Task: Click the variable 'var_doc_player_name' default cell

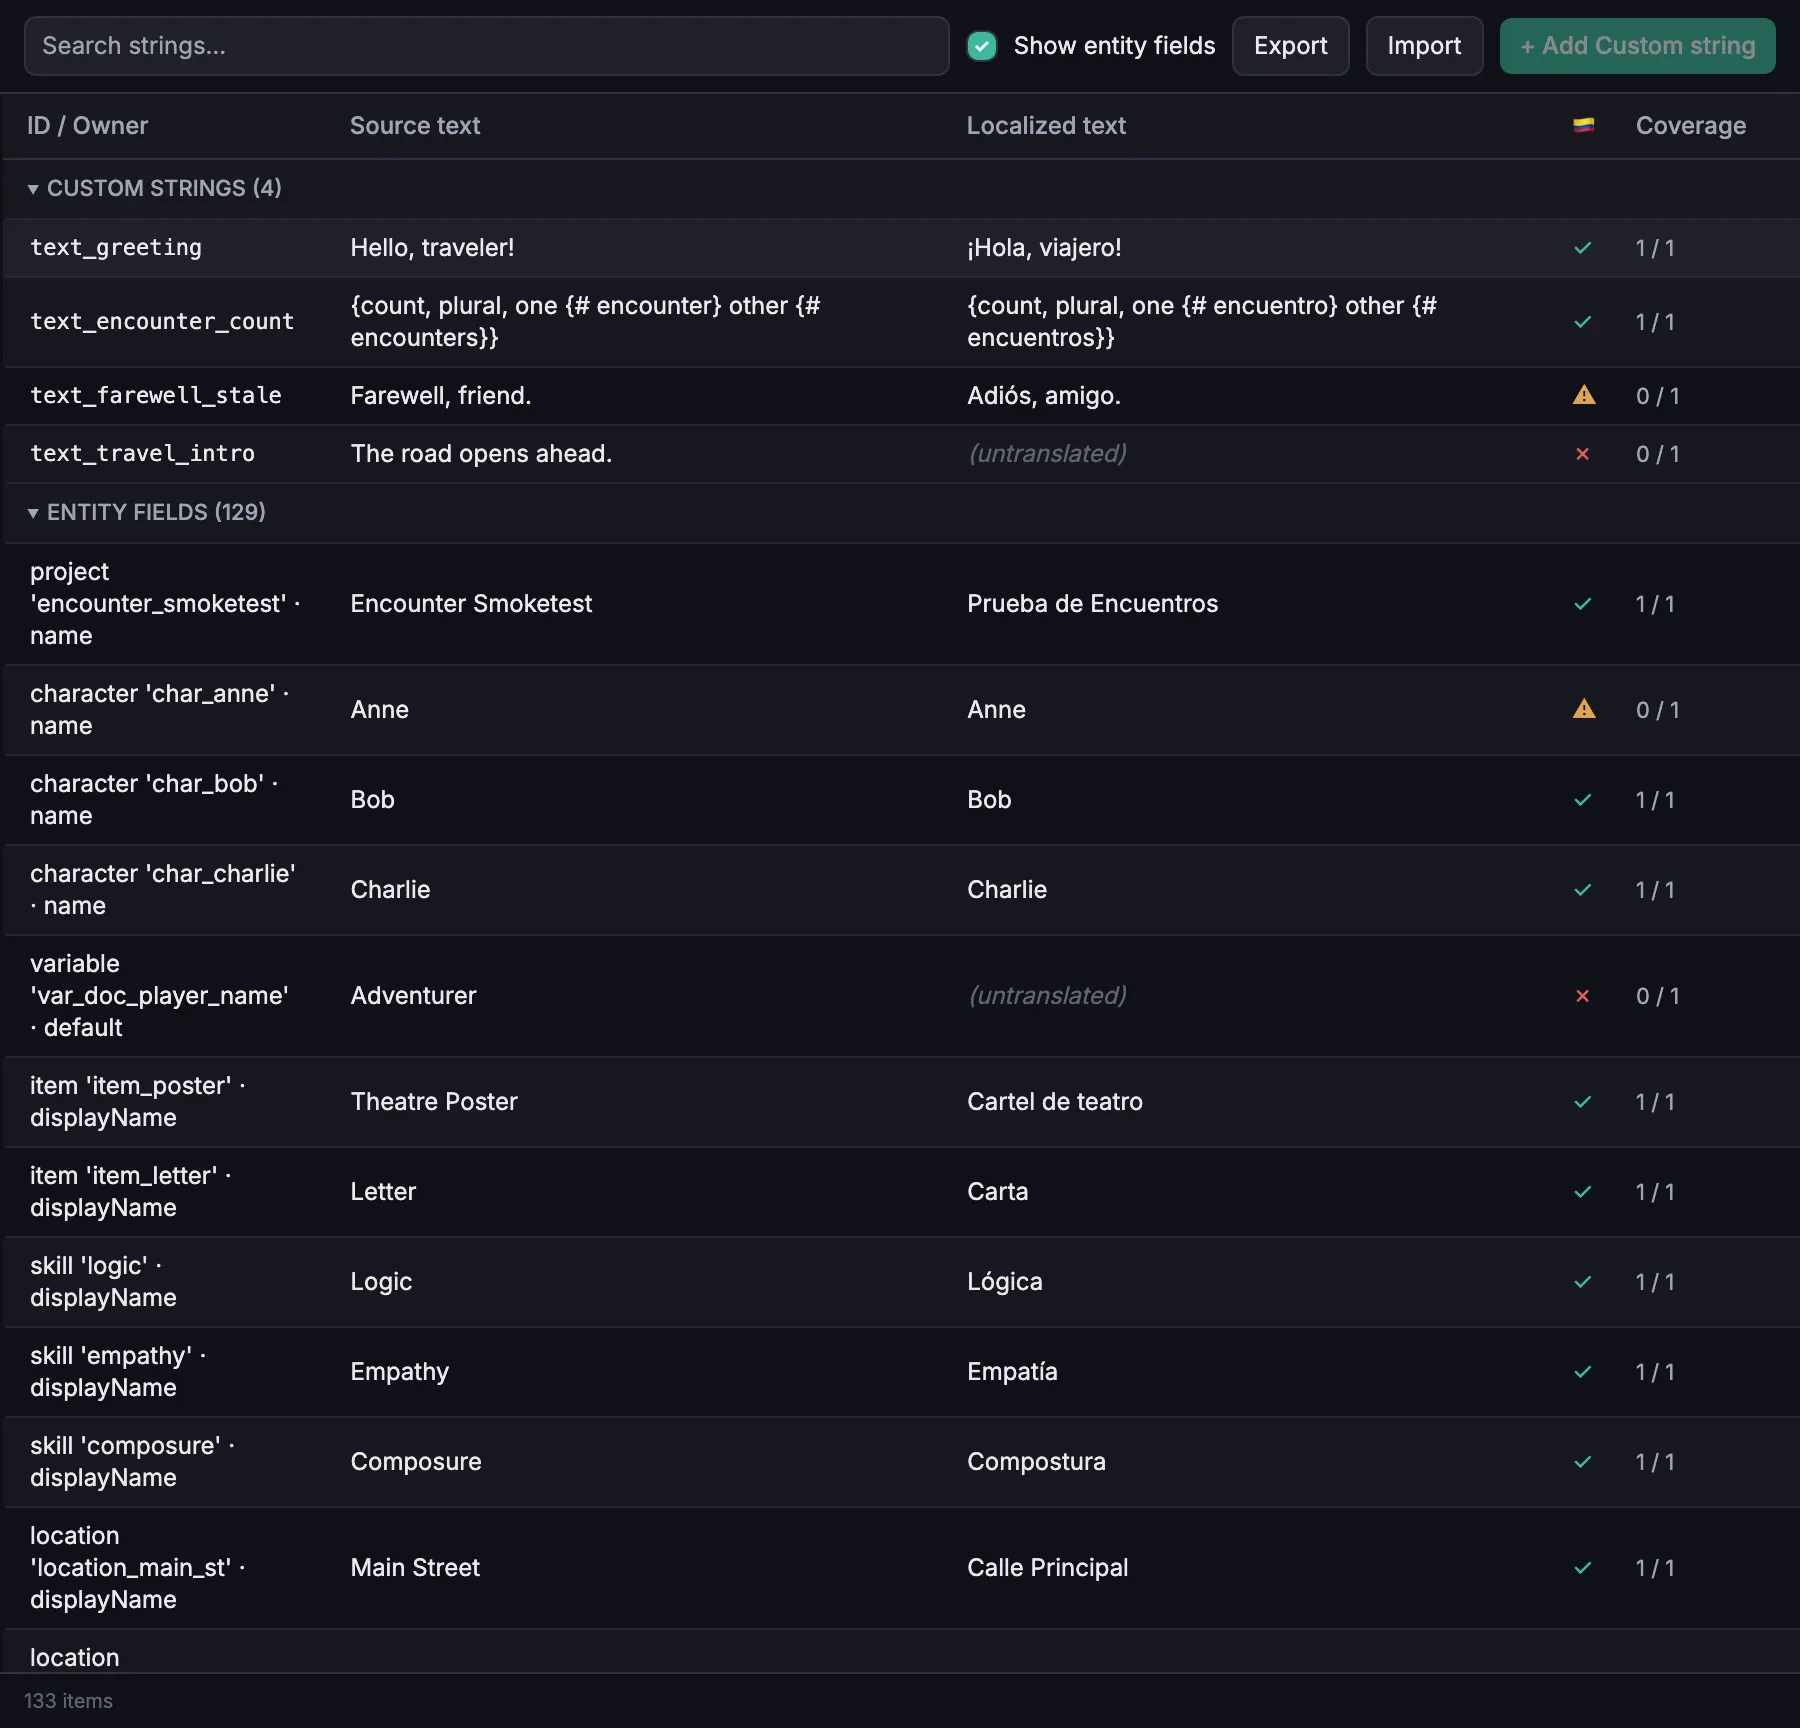Action: click(160, 996)
